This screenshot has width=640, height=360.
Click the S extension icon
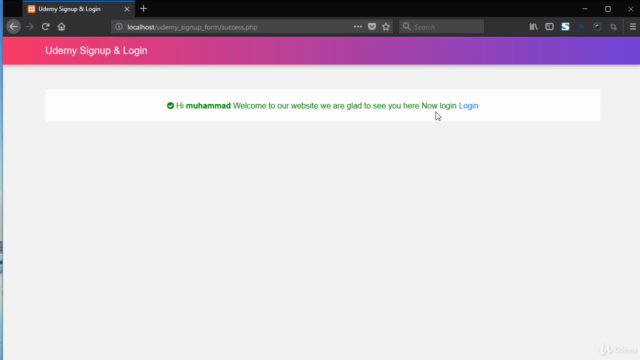click(x=565, y=27)
